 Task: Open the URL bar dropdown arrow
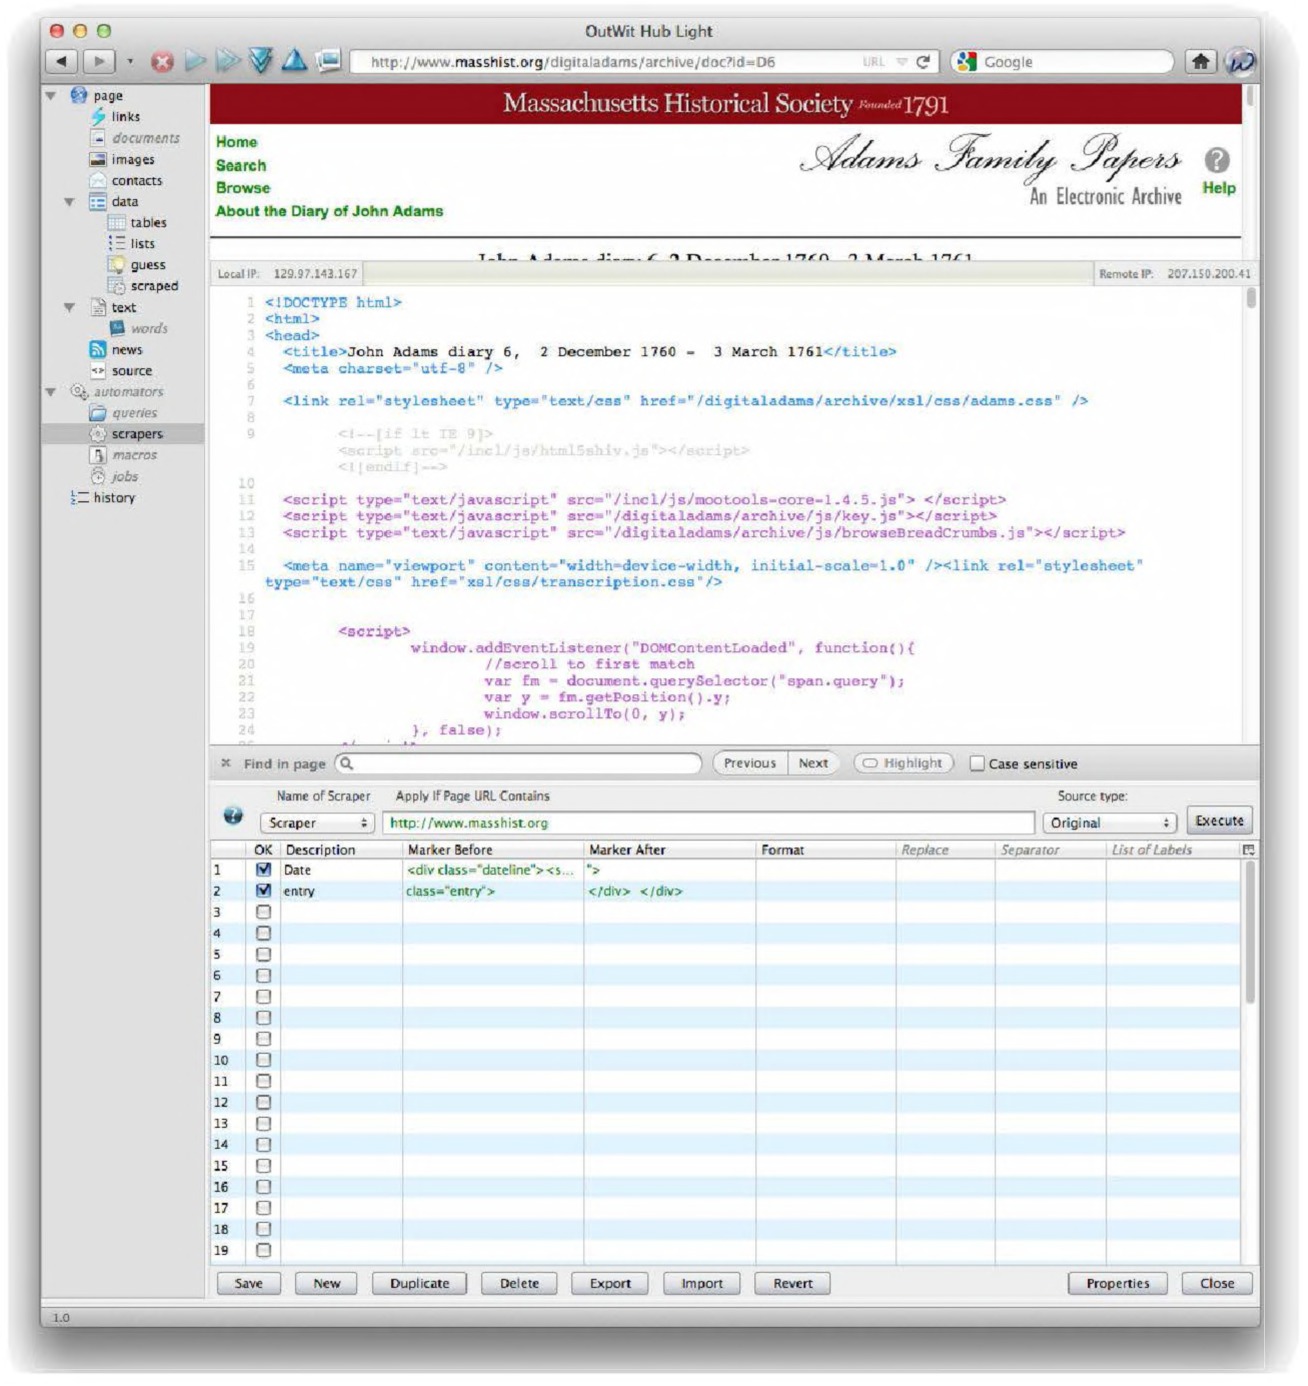901,62
